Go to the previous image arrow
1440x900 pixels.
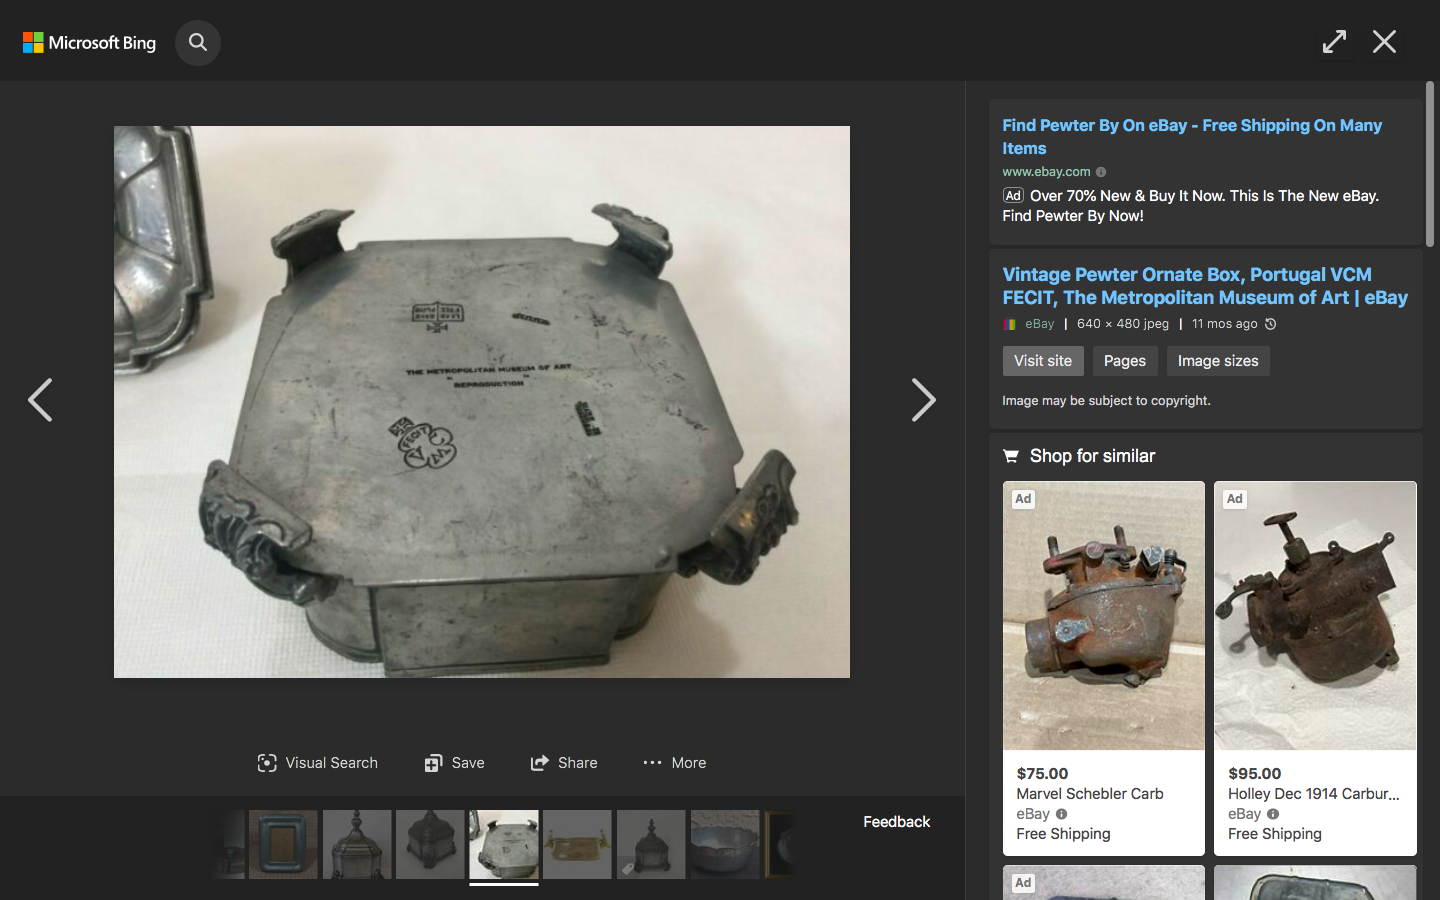(40, 400)
